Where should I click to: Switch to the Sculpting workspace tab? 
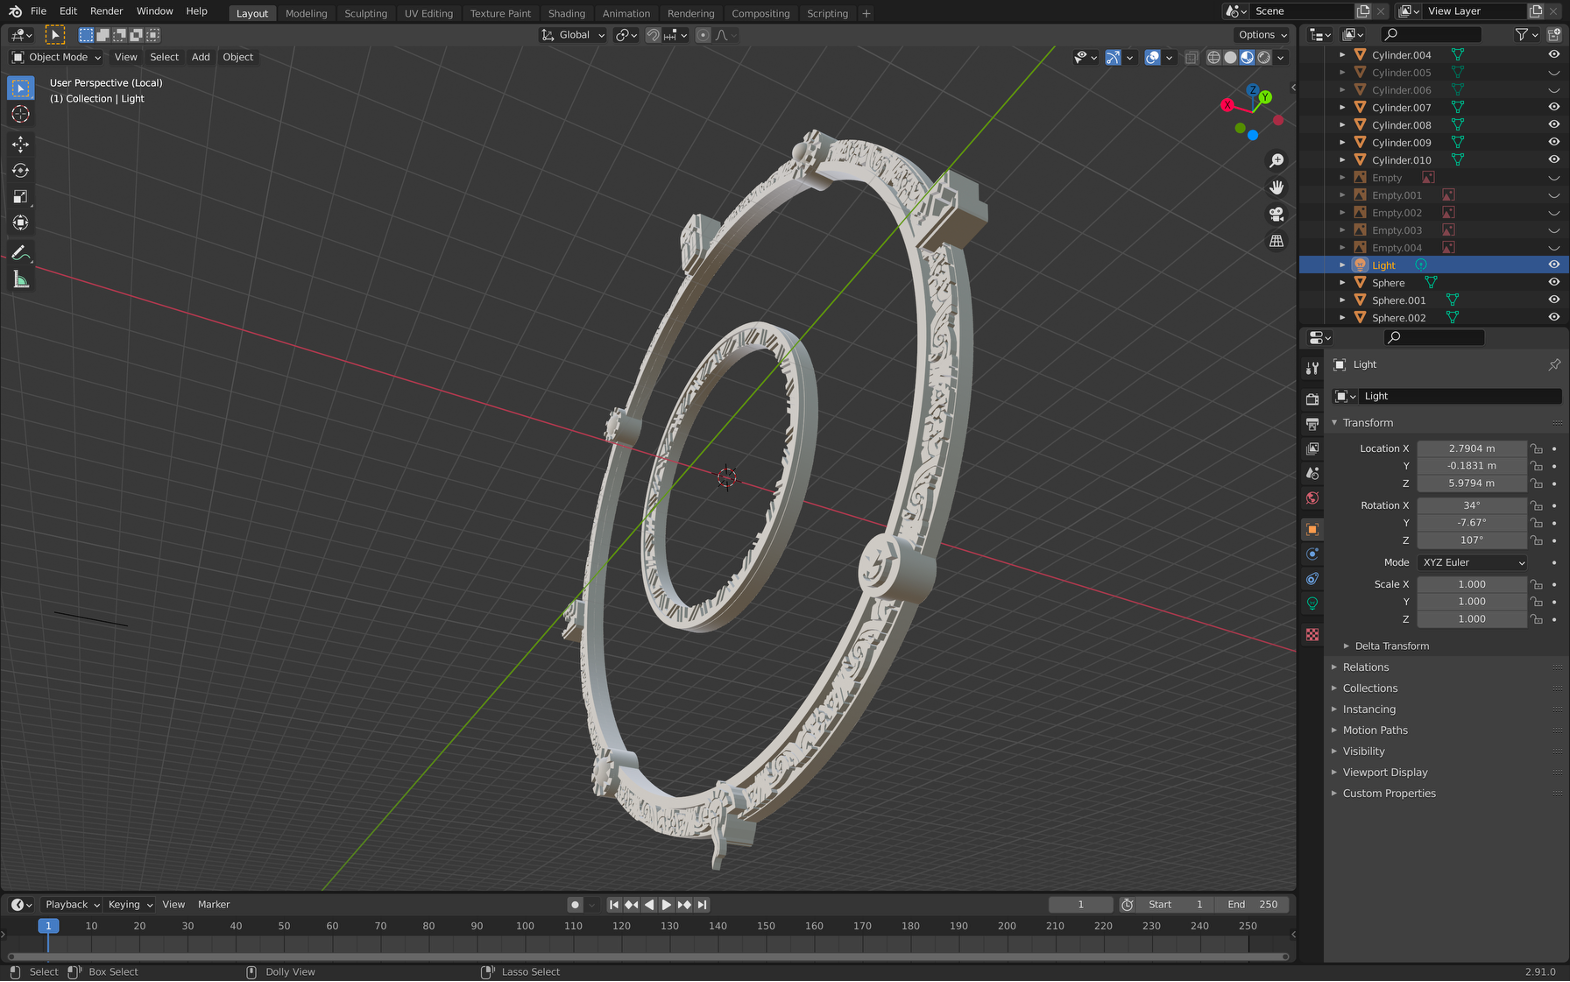(365, 13)
